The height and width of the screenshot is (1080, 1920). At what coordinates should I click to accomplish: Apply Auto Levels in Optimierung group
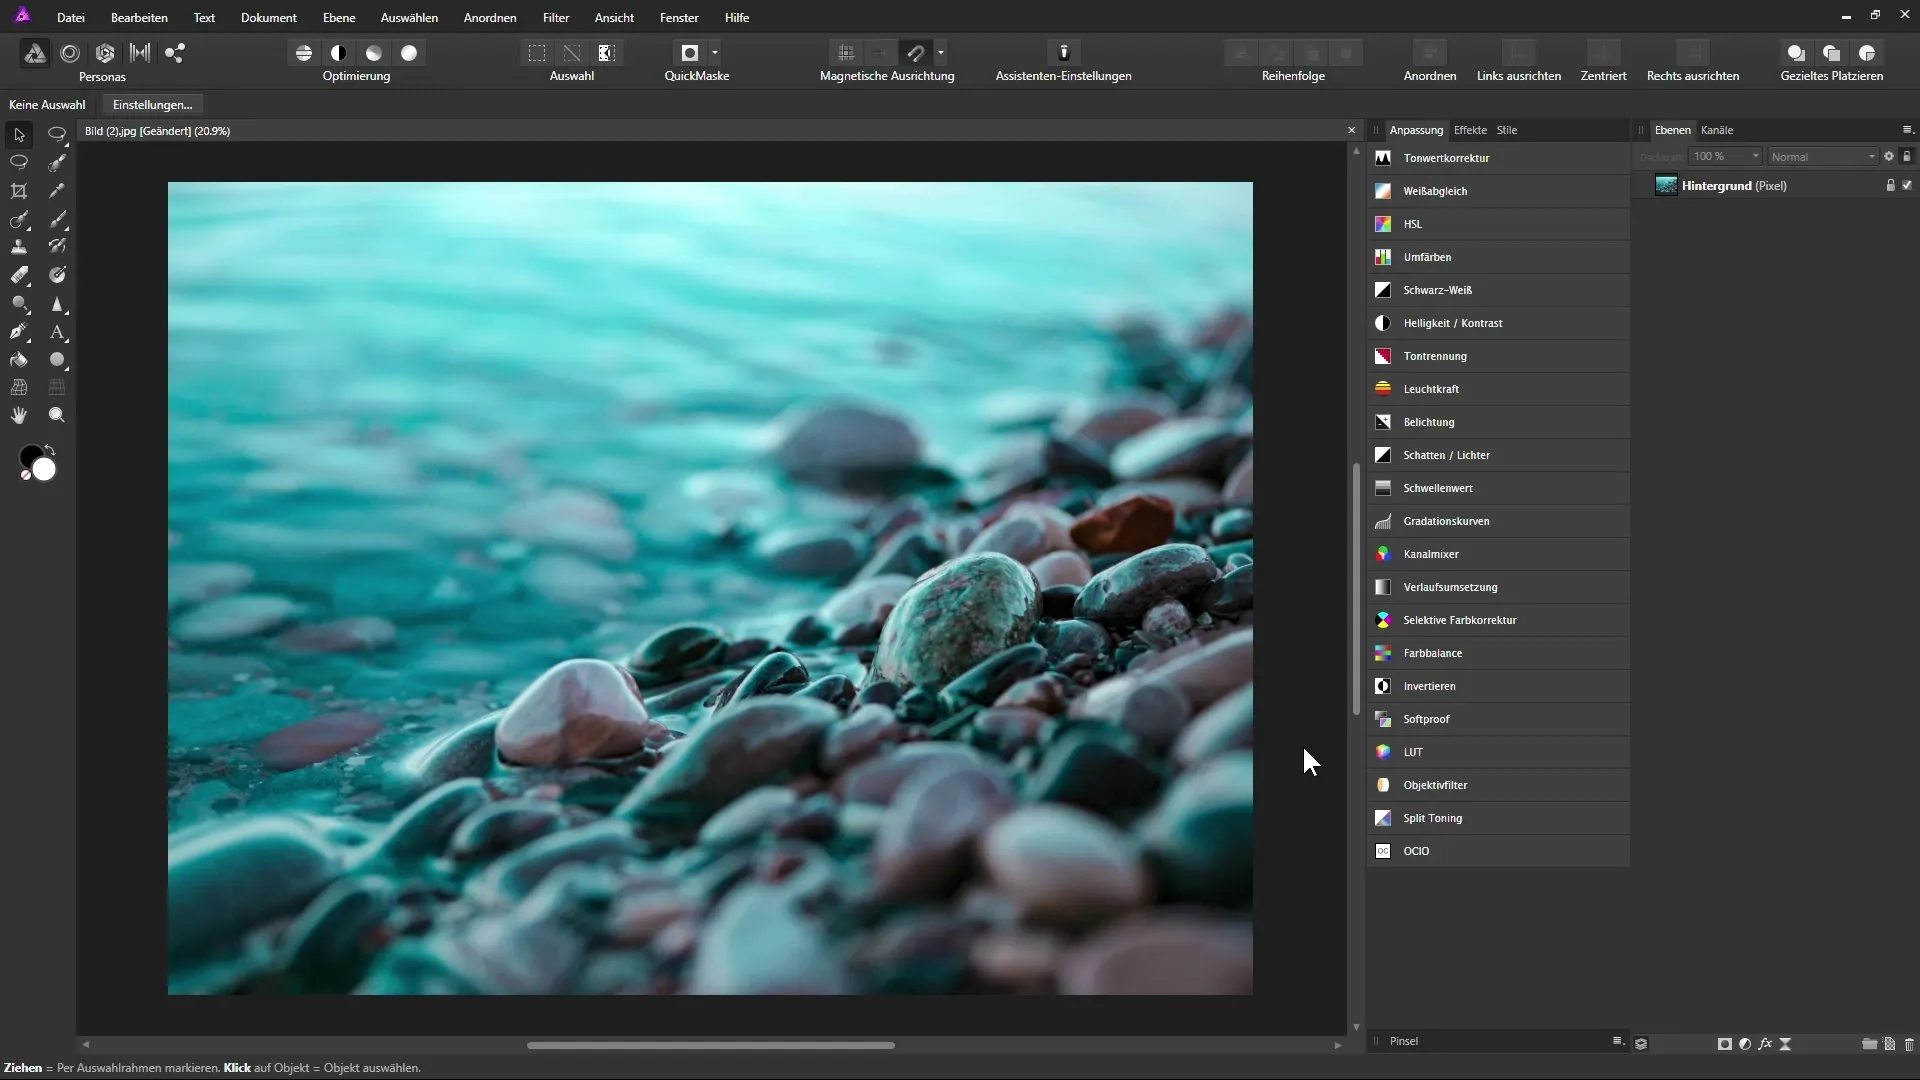tap(304, 53)
